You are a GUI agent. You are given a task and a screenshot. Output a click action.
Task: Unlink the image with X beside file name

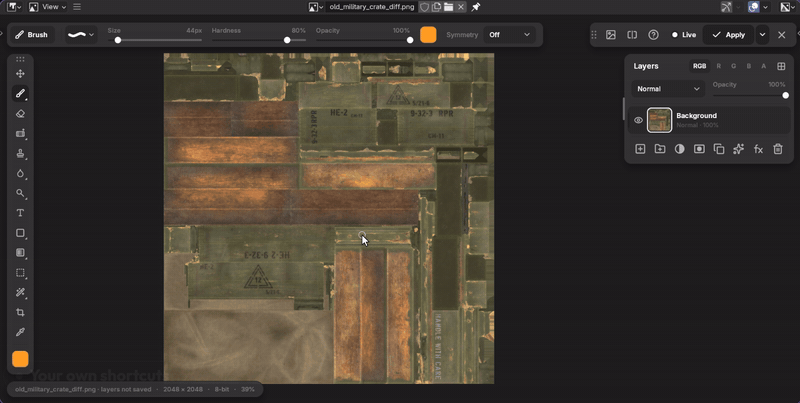pyautogui.click(x=461, y=7)
